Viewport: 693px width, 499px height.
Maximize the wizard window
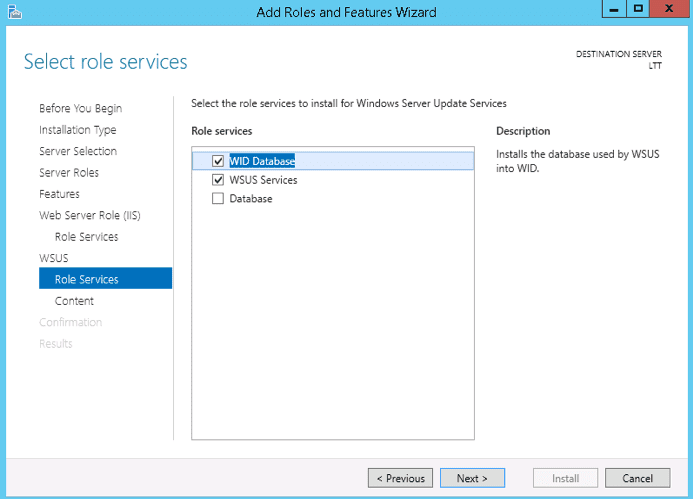638,10
